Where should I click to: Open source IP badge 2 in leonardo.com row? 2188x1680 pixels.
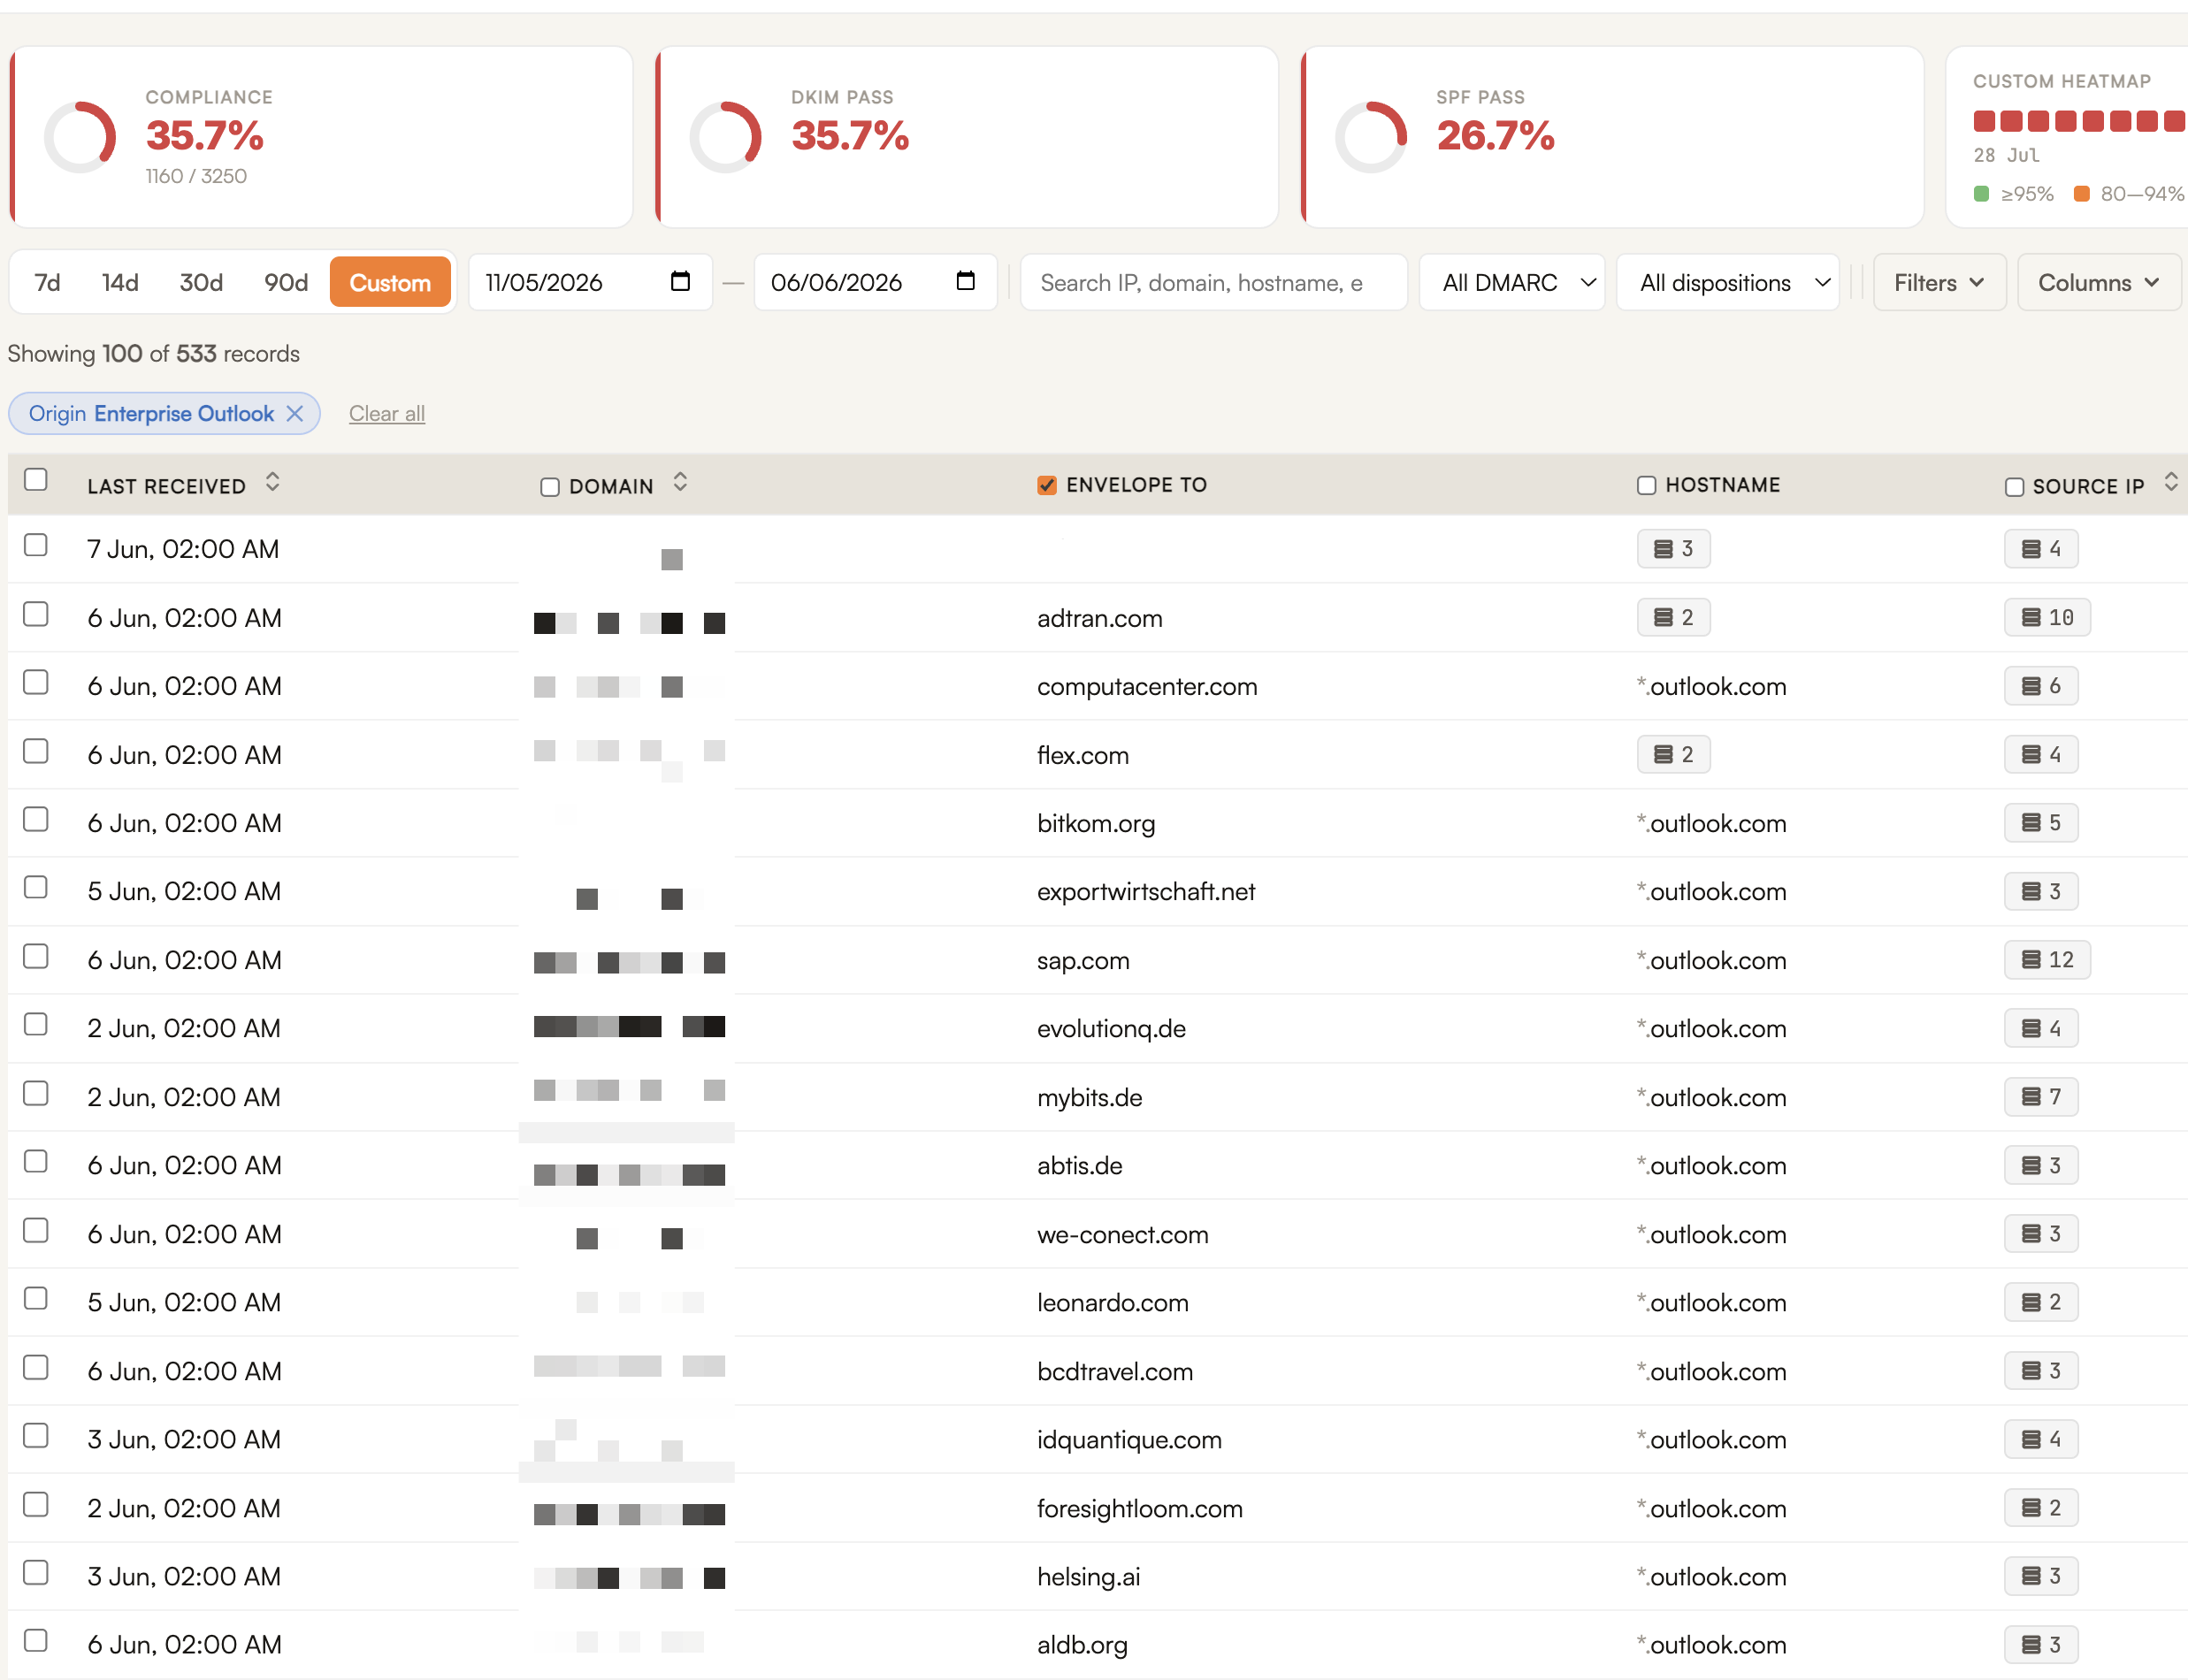(2041, 1303)
